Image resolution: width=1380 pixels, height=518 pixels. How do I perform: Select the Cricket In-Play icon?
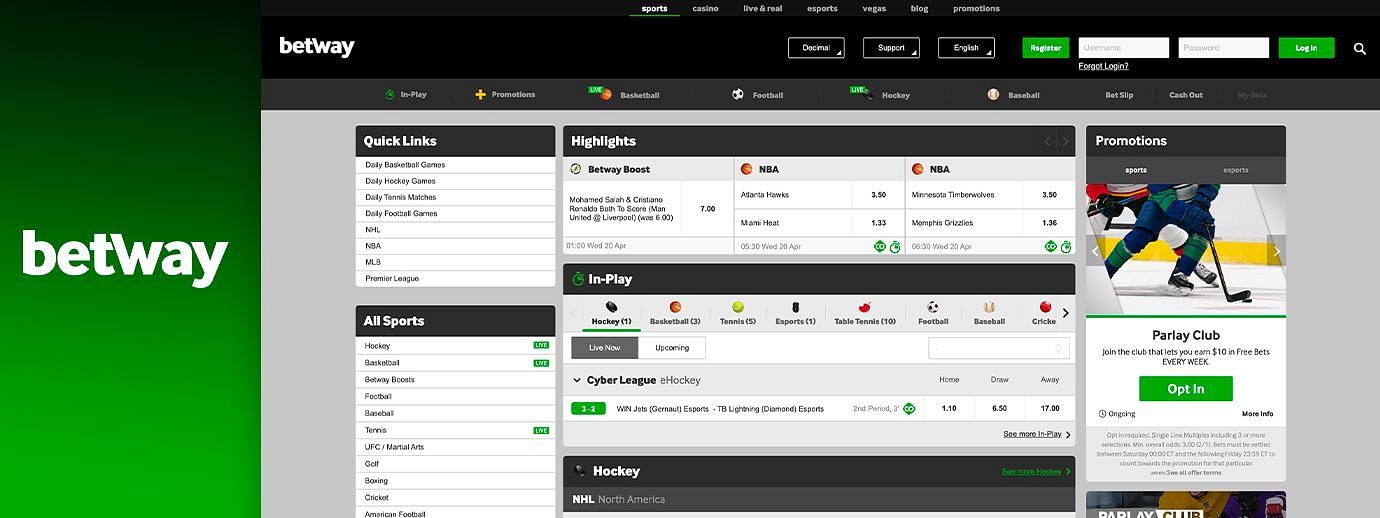coord(1045,307)
